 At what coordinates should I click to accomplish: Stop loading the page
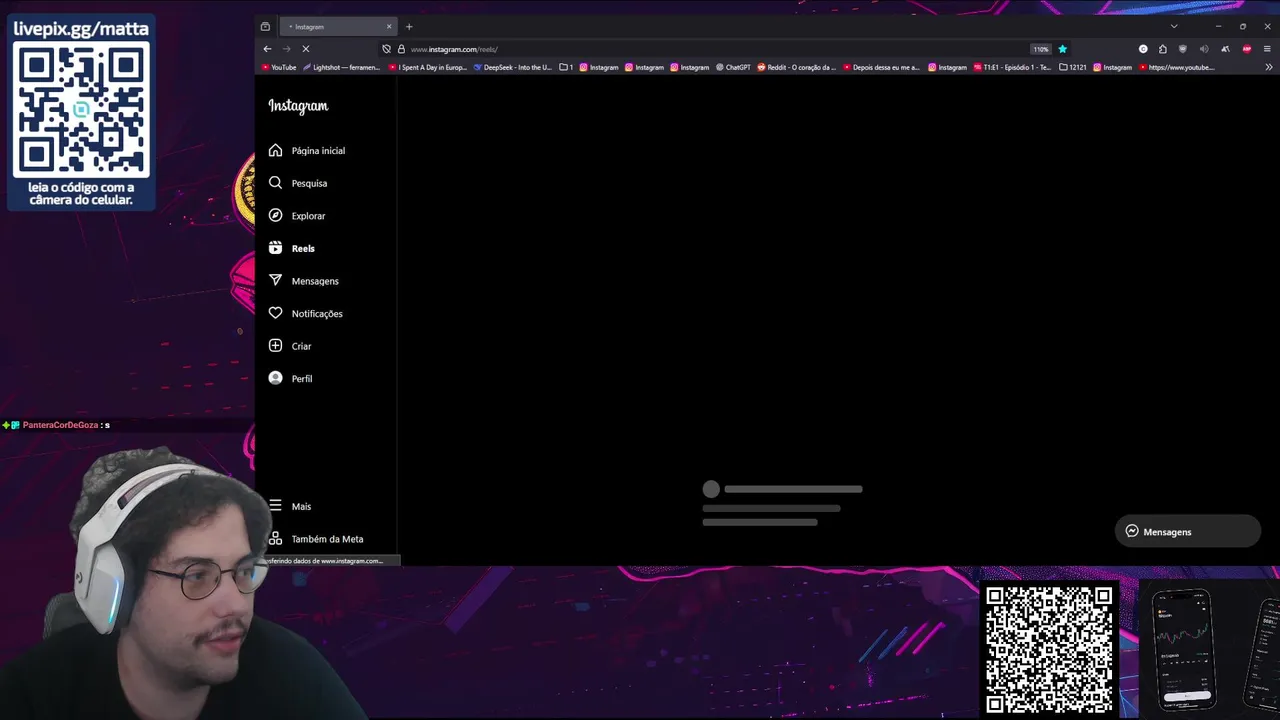[306, 49]
